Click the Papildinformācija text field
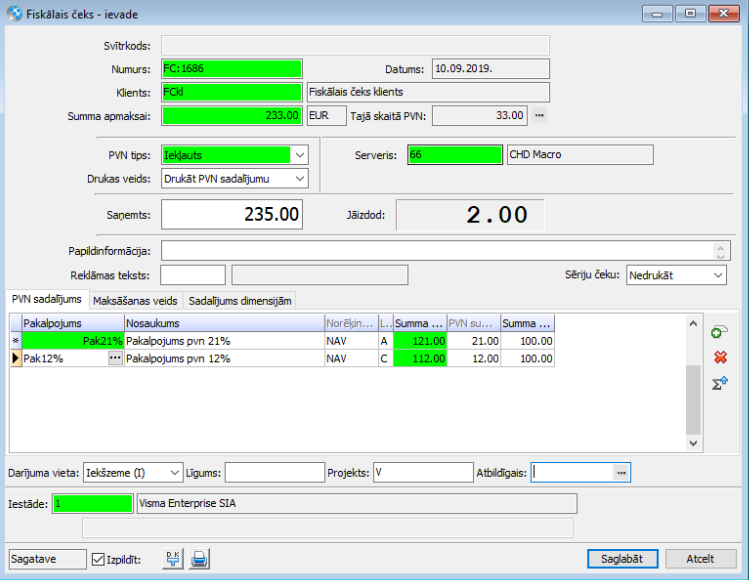The image size is (749, 580). coord(437,251)
